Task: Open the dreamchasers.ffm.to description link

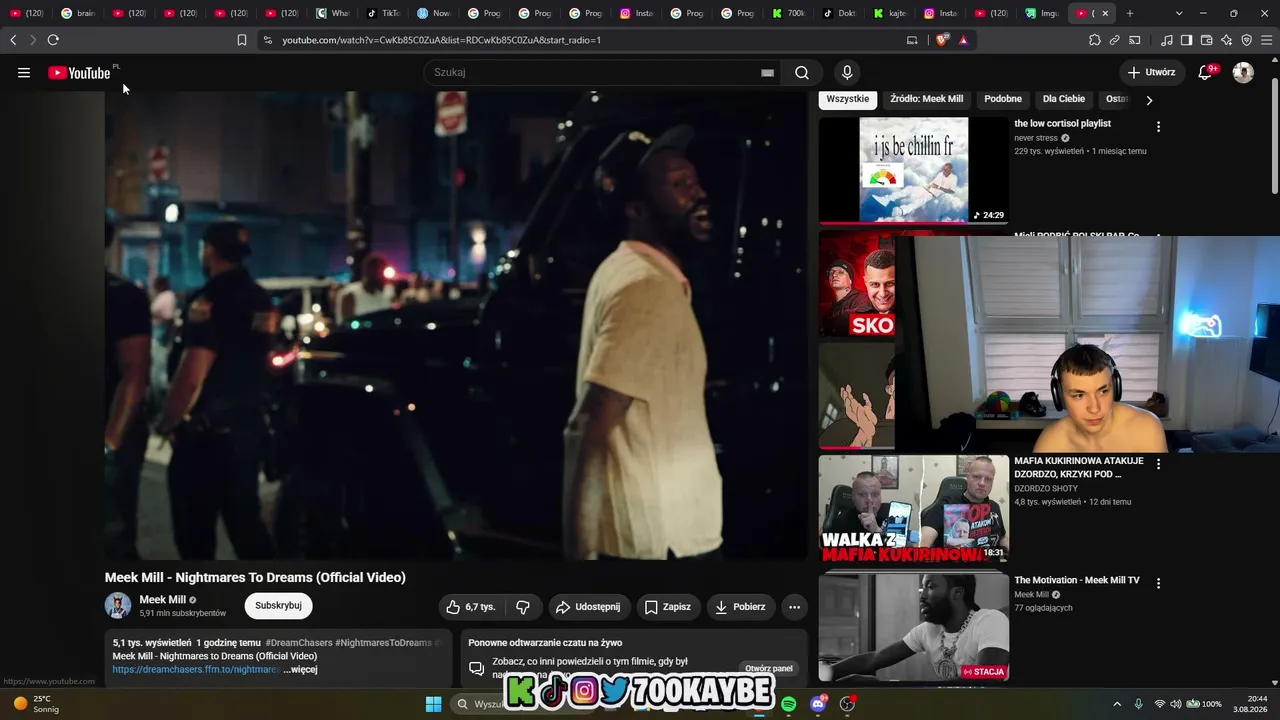Action: (196, 669)
